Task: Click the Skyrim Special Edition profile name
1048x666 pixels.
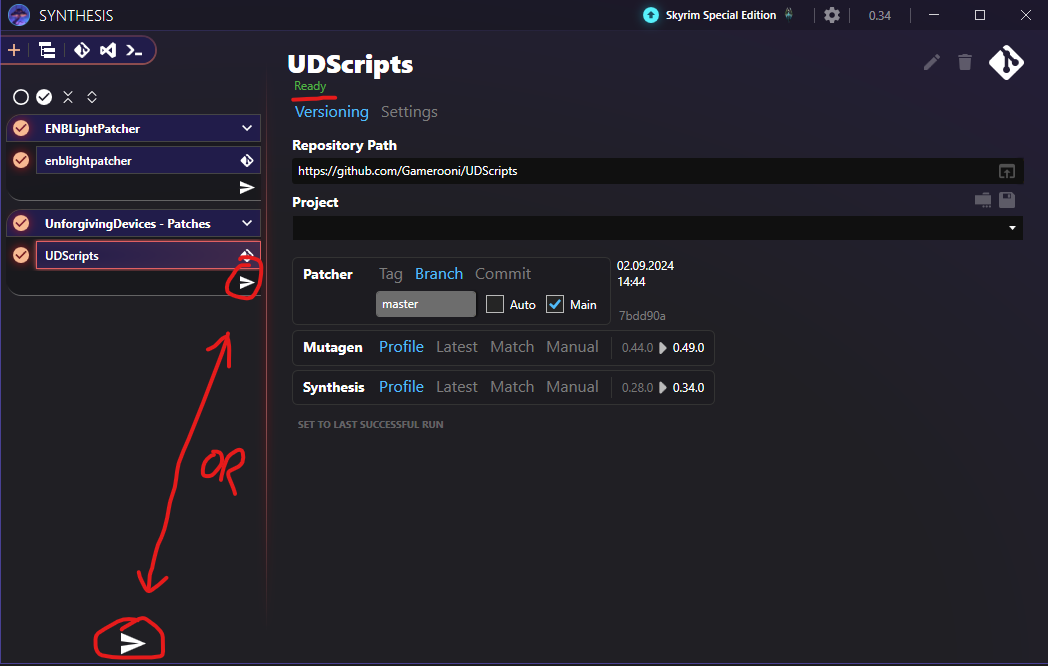Action: tap(720, 15)
